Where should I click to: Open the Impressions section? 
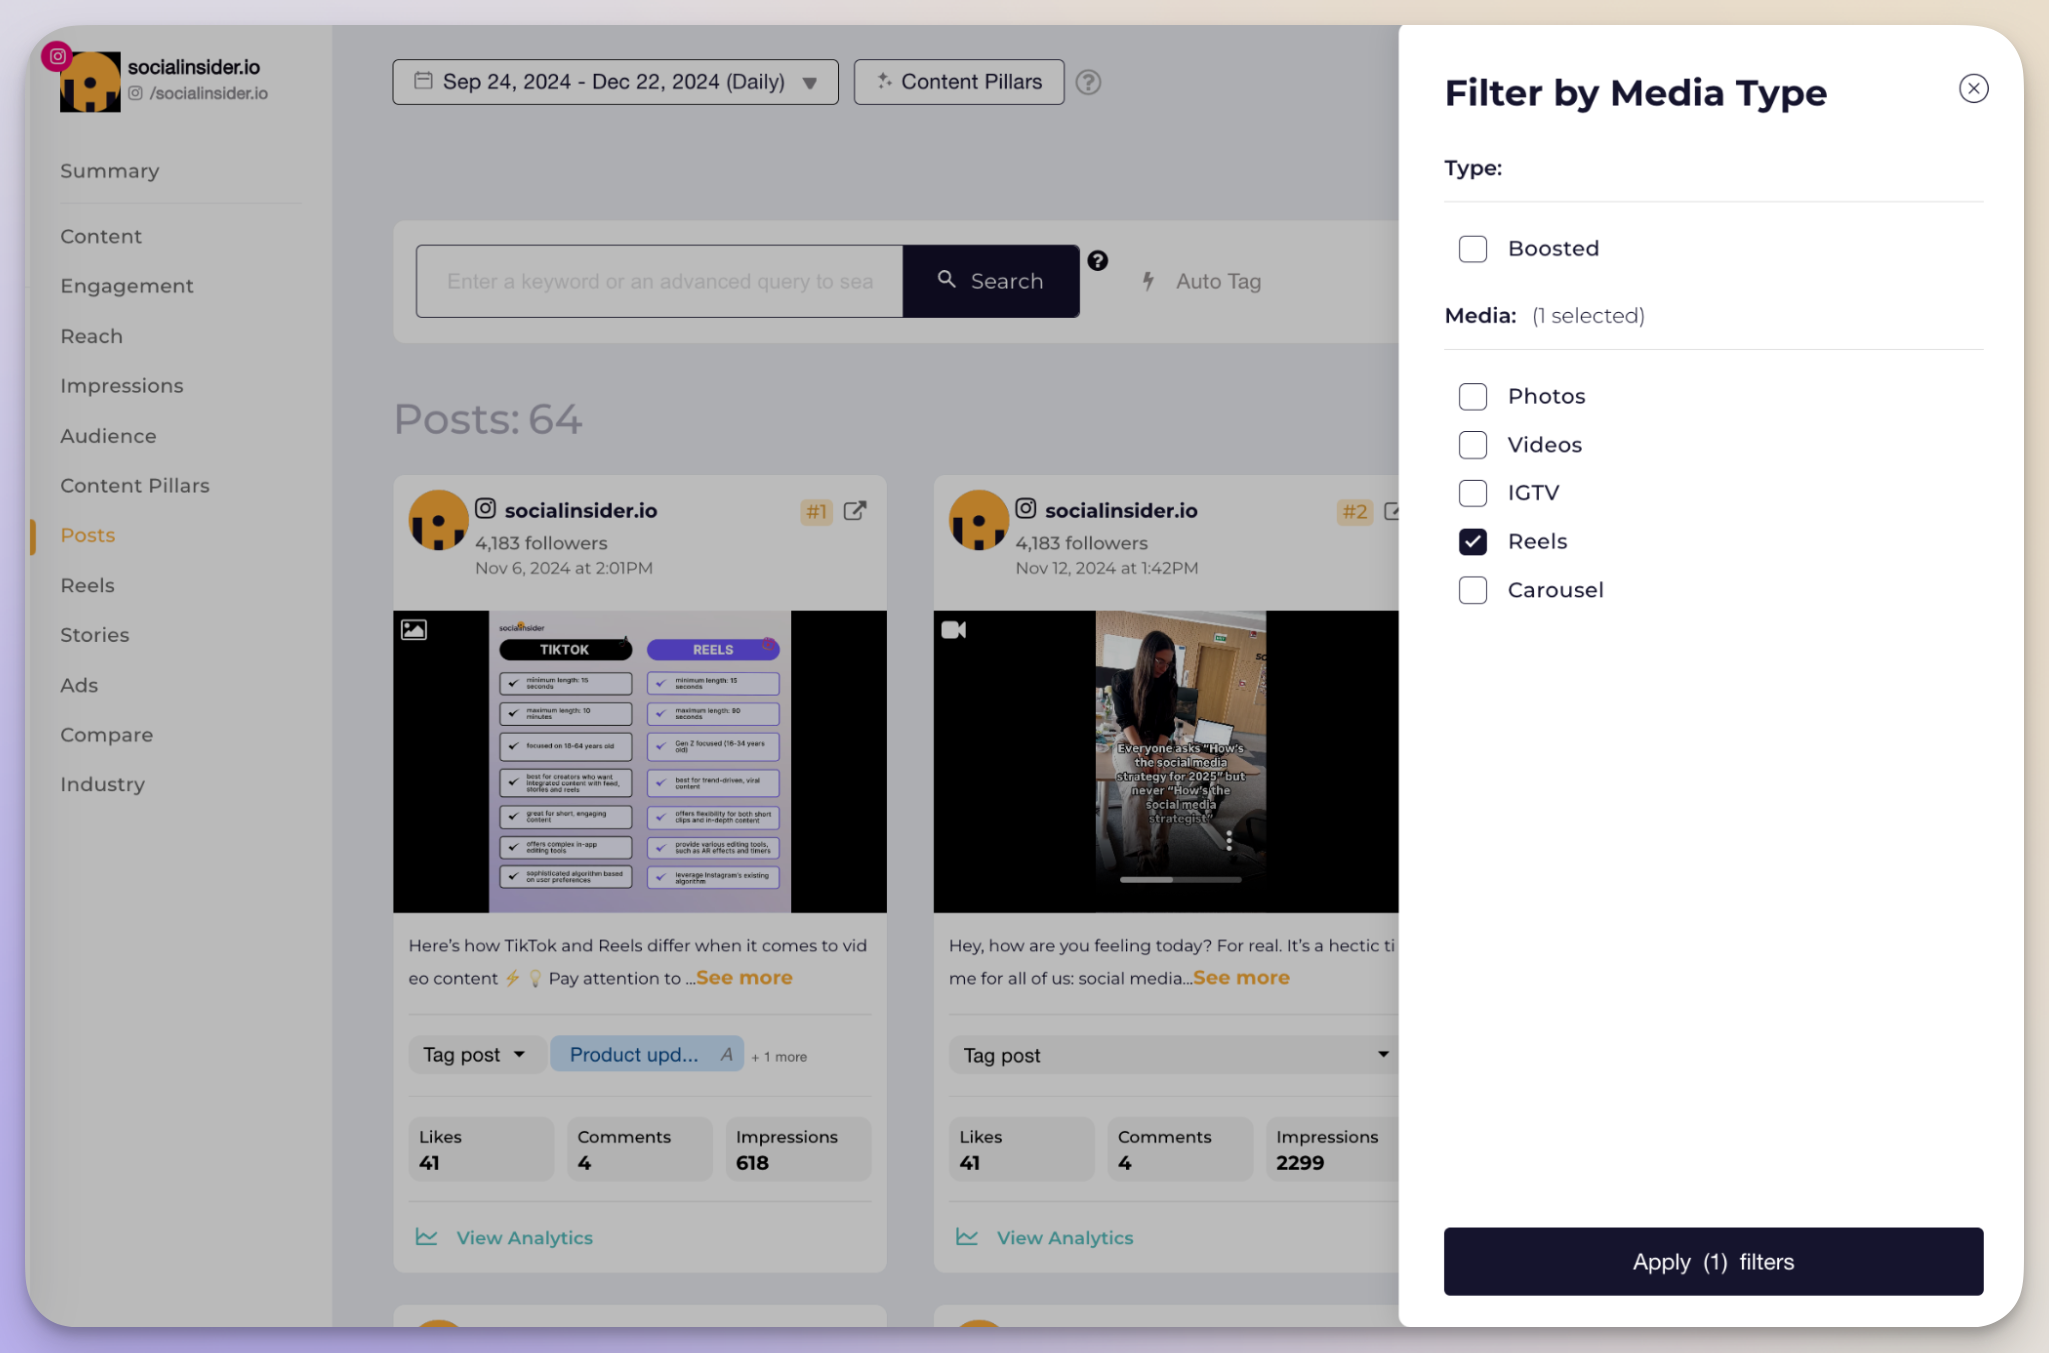[x=121, y=386]
